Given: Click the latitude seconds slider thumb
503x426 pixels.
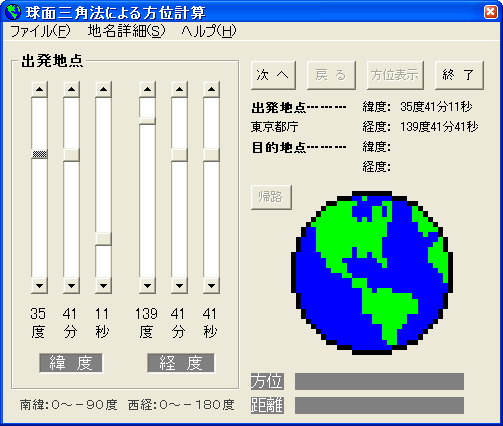Looking at the screenshot, I should (x=103, y=239).
